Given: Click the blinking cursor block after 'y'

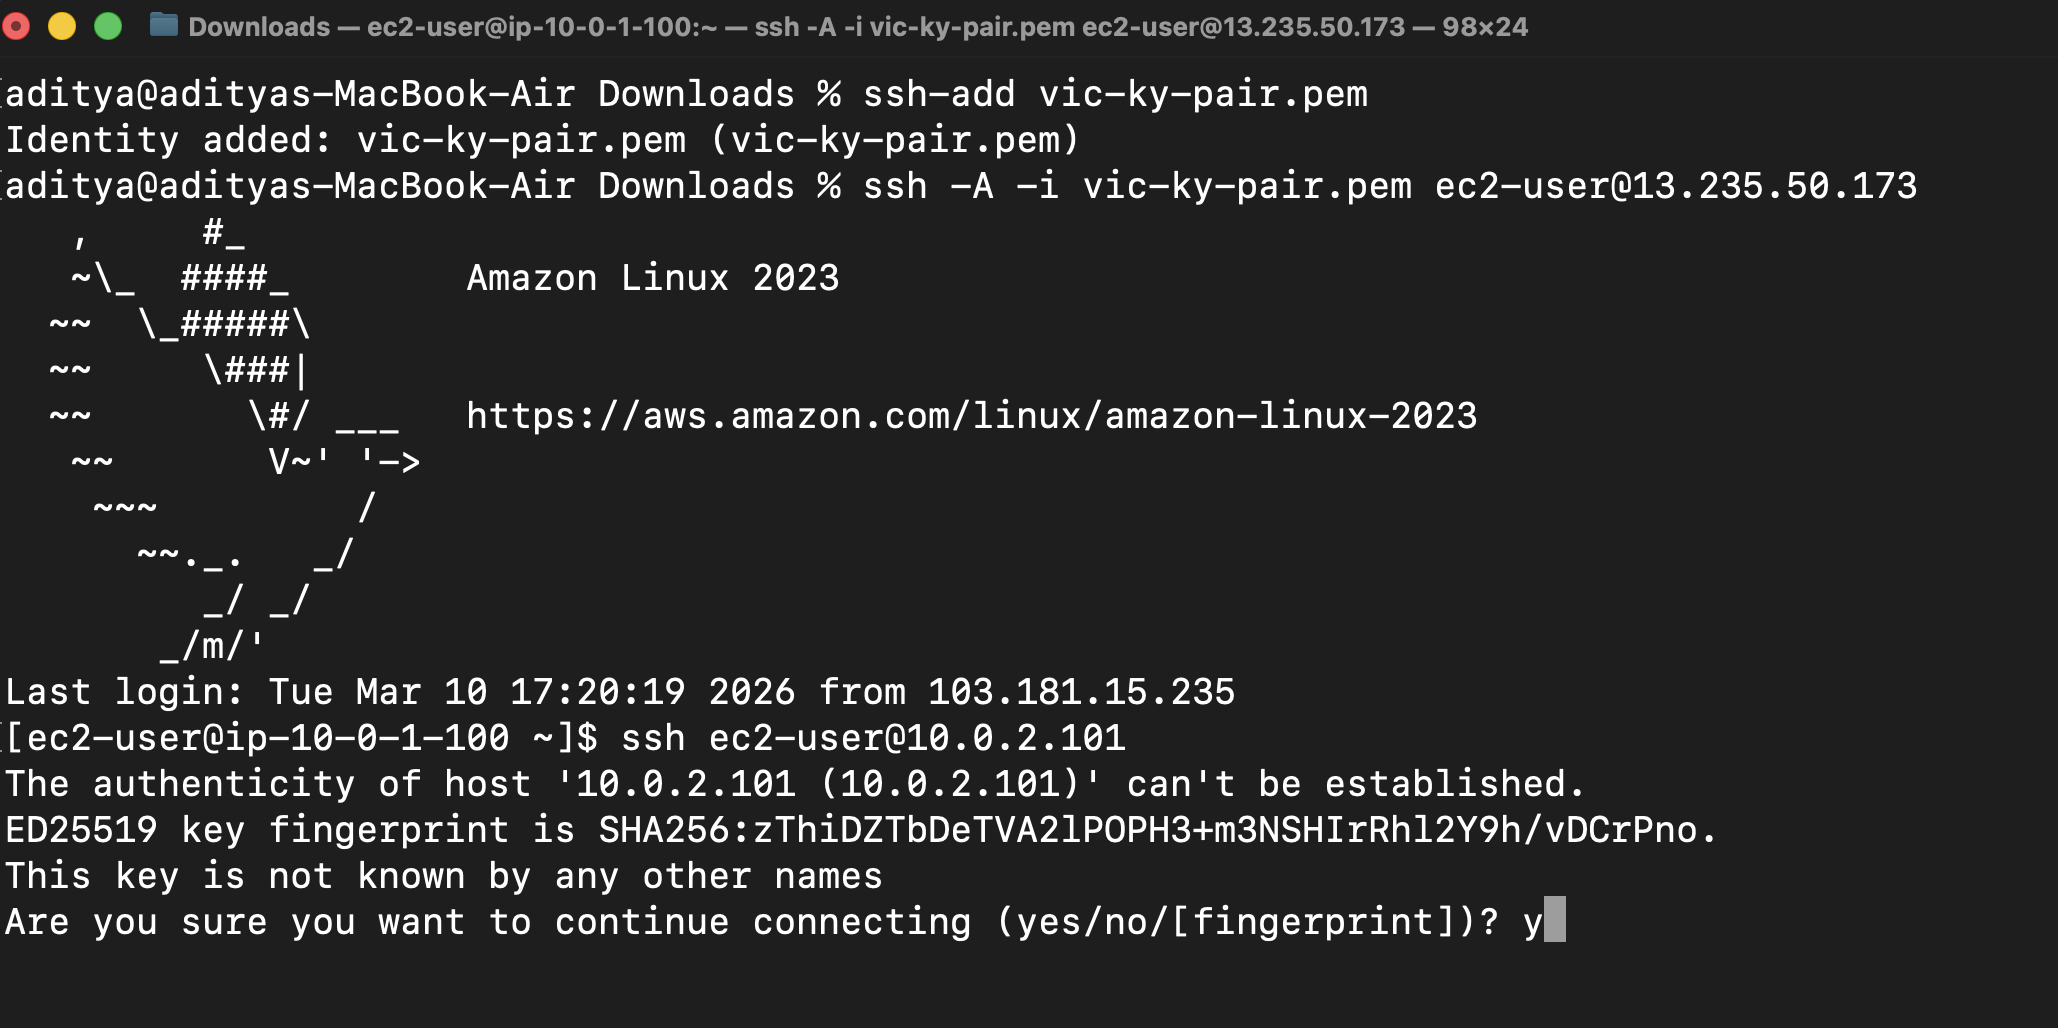Looking at the screenshot, I should (x=1554, y=921).
